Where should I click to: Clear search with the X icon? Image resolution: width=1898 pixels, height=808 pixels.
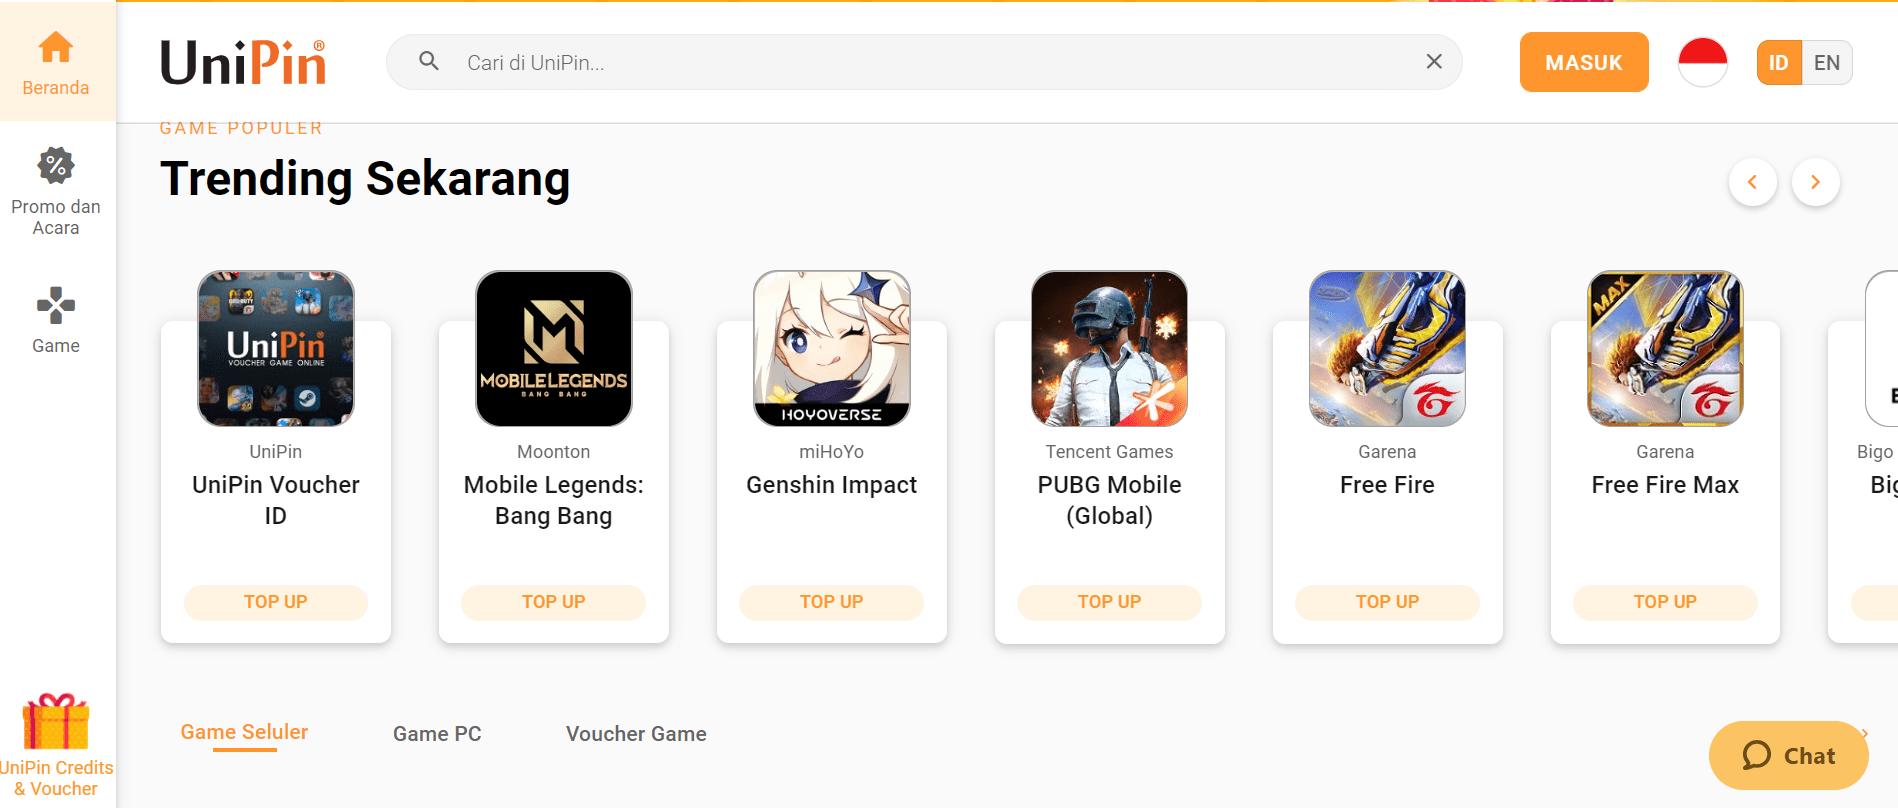coord(1434,62)
